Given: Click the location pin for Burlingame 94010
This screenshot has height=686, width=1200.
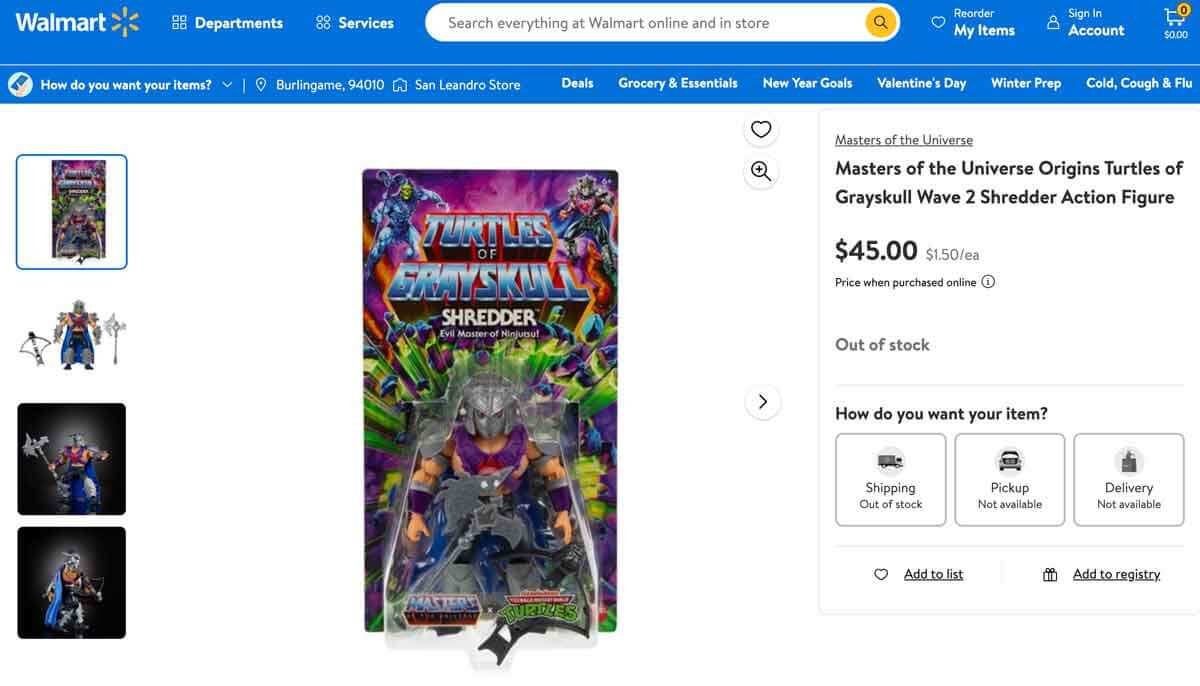Looking at the screenshot, I should 261,85.
